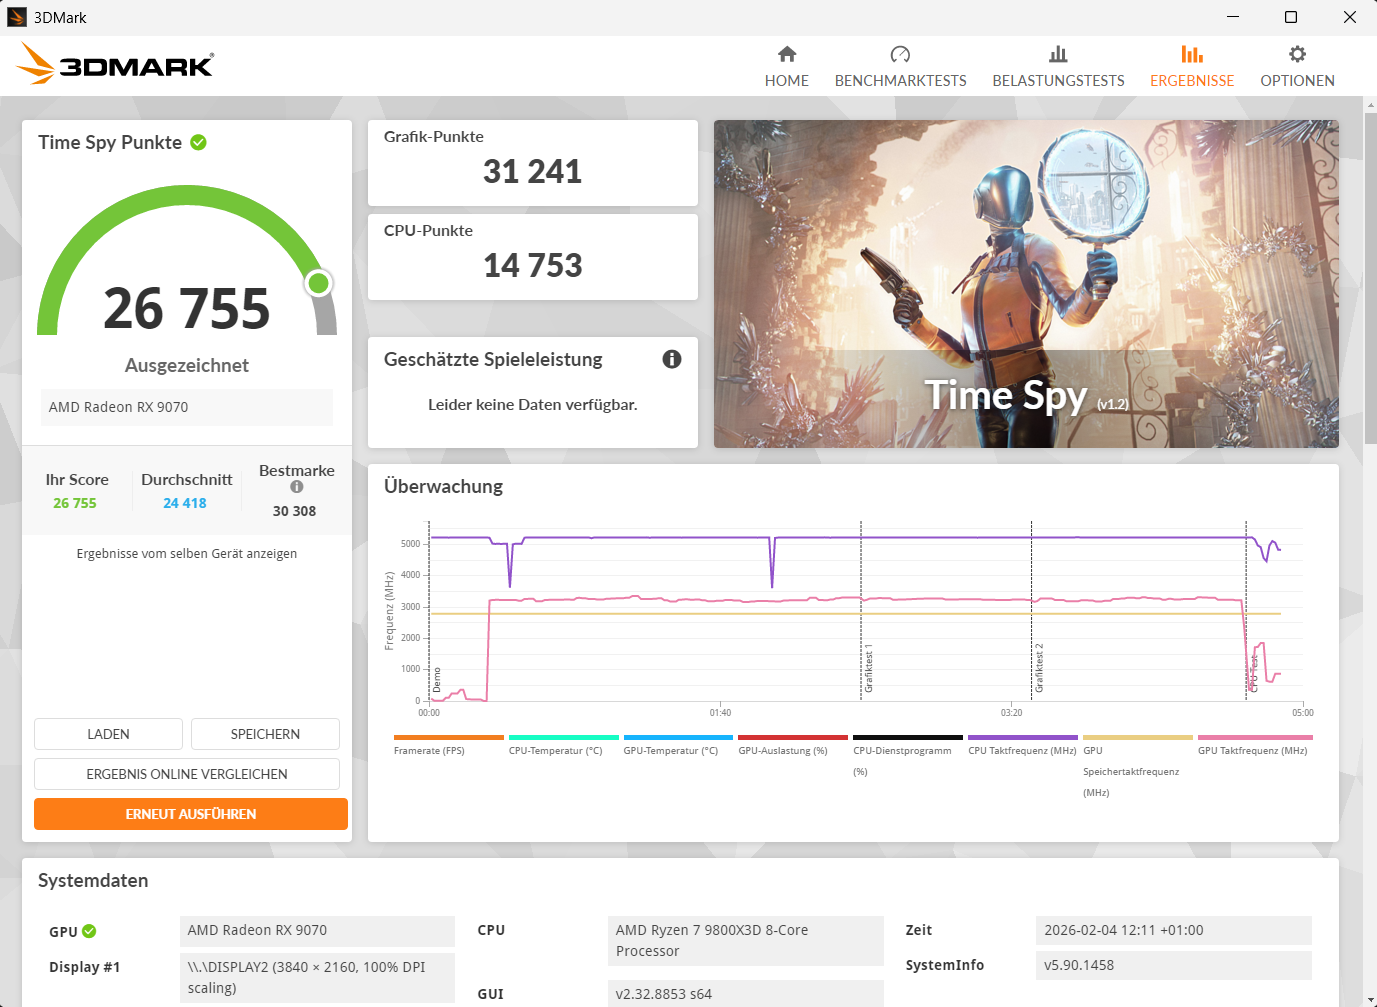This screenshot has width=1377, height=1007.
Task: Click the AMD Ryzen 7 9800X3D CPU field
Action: 746,941
